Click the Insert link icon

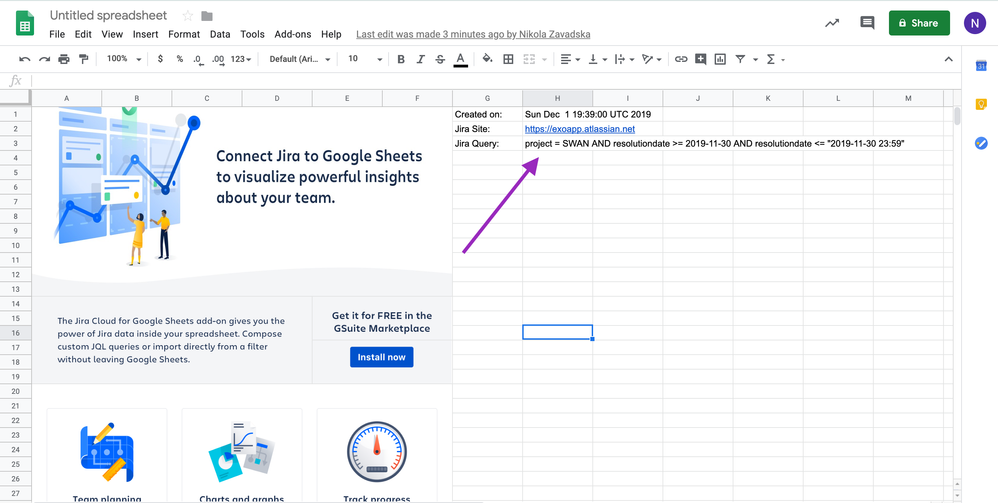tap(681, 59)
